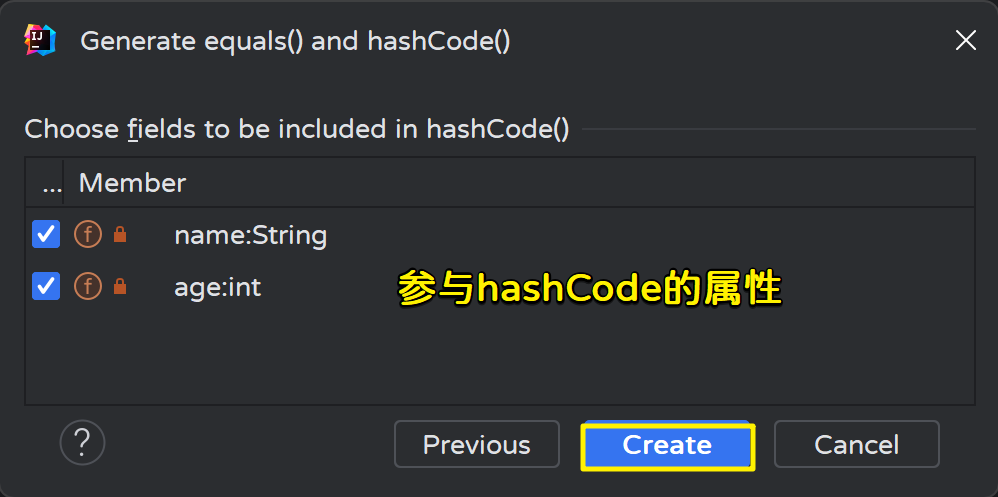
Task: Open help with the question mark button
Action: click(82, 441)
